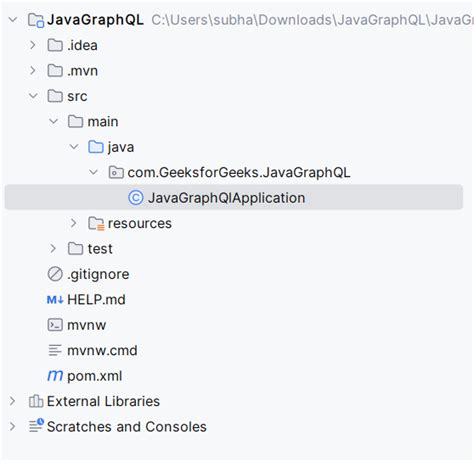474x462 pixels.
Task: Click the terminal script icon beside mvnw
Action: (55, 325)
